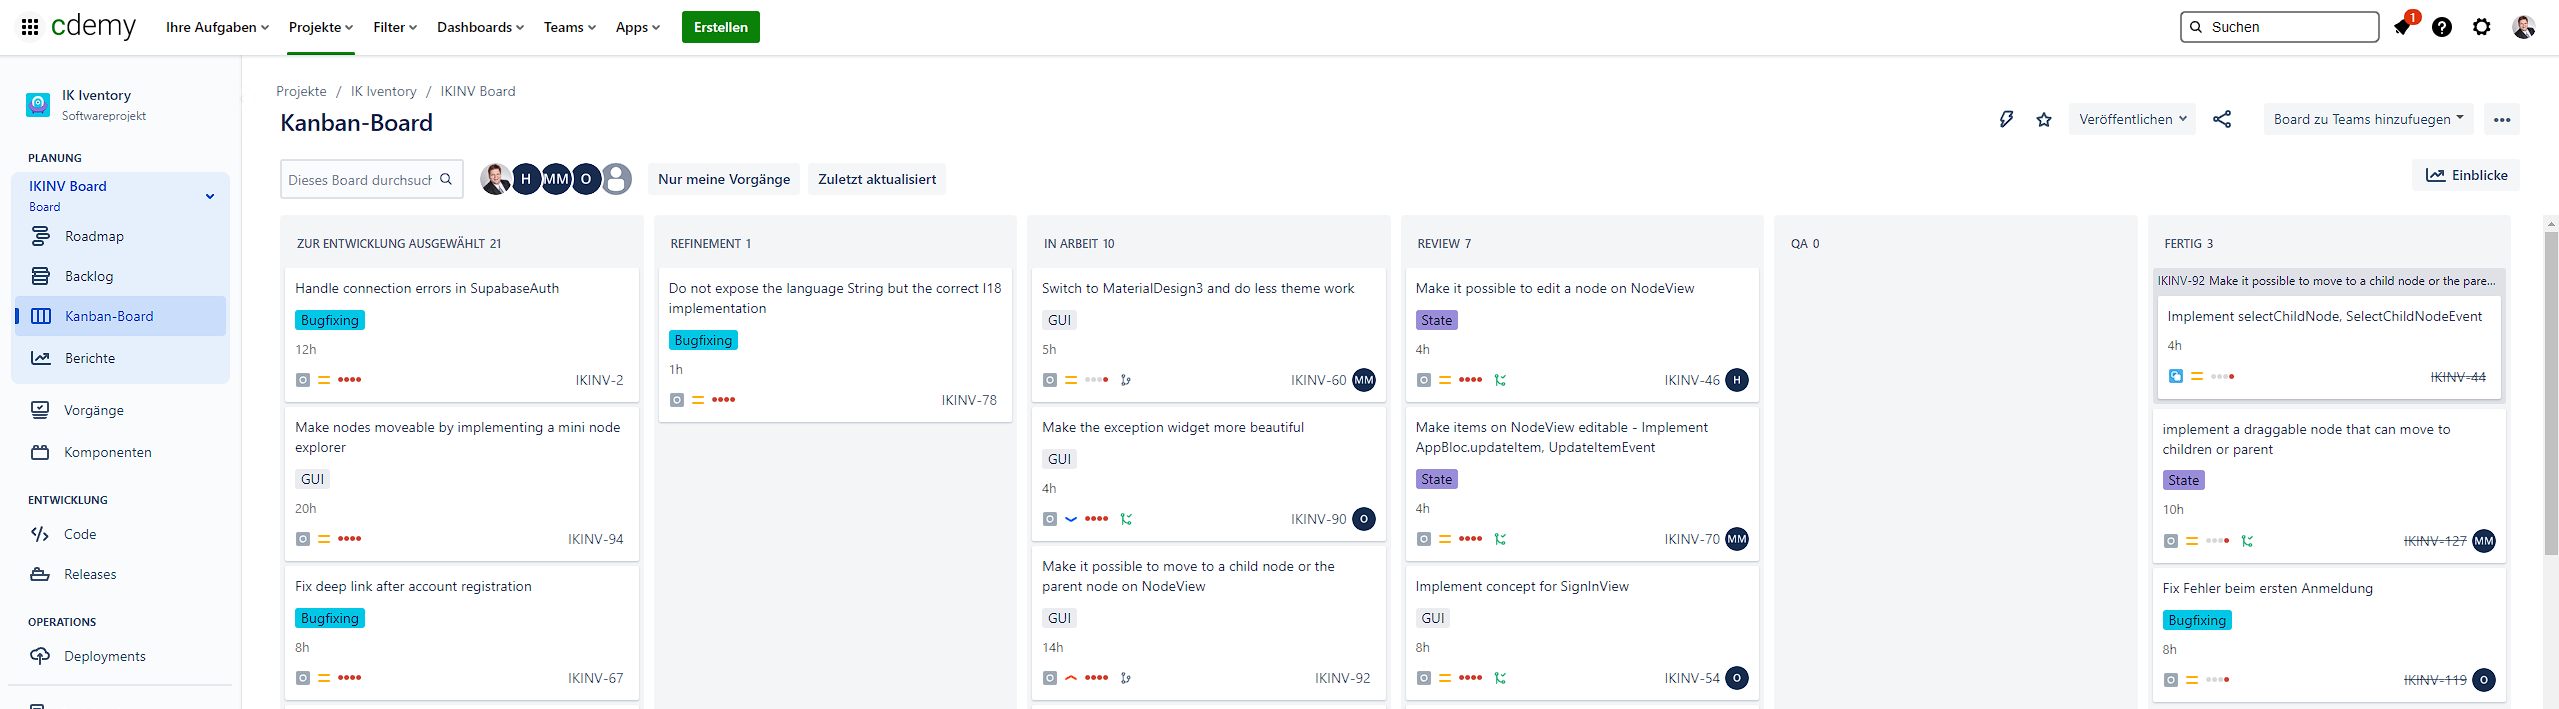This screenshot has width=2559, height=709.
Task: Expand IKINV Board switcher chevron
Action: coord(210,196)
